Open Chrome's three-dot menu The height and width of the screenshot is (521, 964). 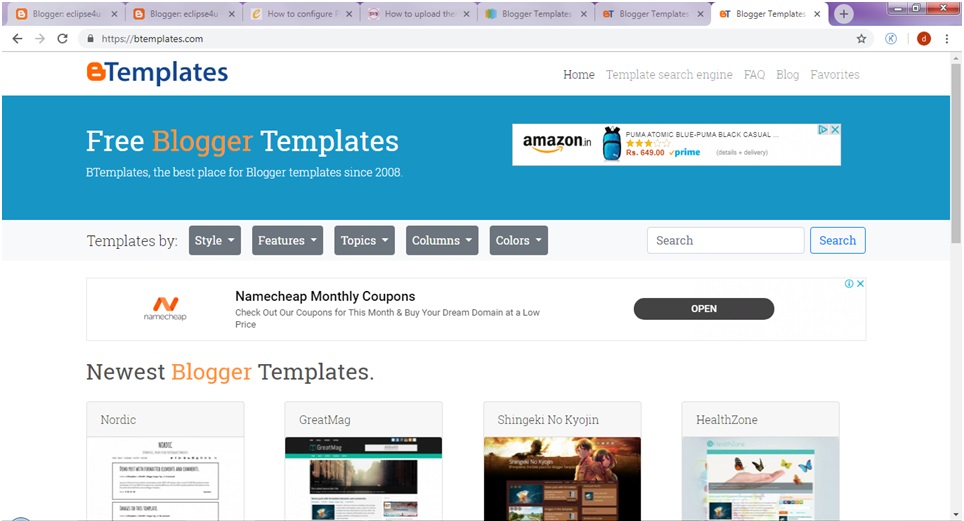pyautogui.click(x=947, y=39)
